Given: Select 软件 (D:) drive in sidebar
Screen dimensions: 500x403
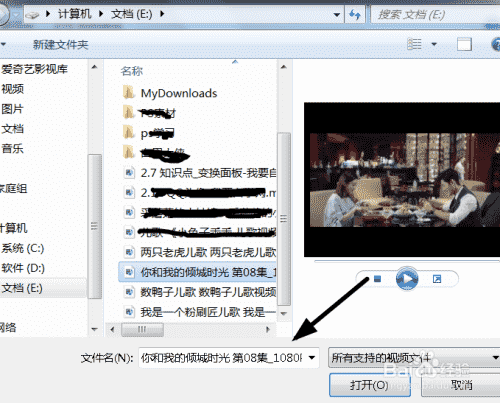Looking at the screenshot, I should 23,268.
